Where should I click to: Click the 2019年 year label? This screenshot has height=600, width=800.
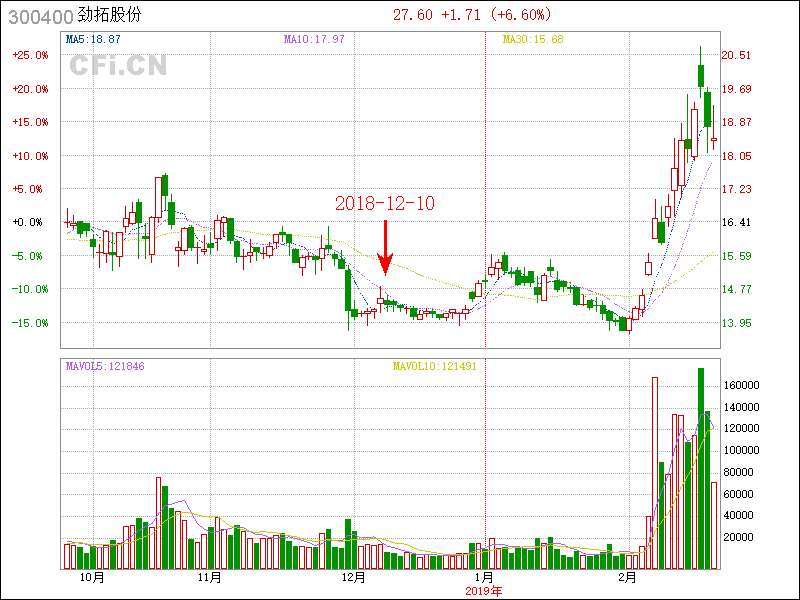click(x=484, y=591)
